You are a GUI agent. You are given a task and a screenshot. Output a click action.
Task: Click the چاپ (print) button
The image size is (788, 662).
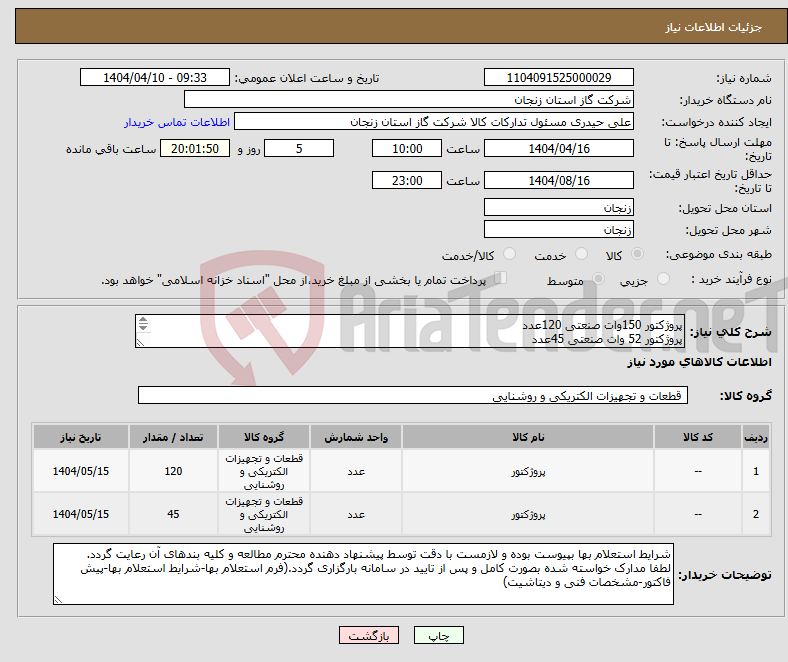click(x=438, y=635)
